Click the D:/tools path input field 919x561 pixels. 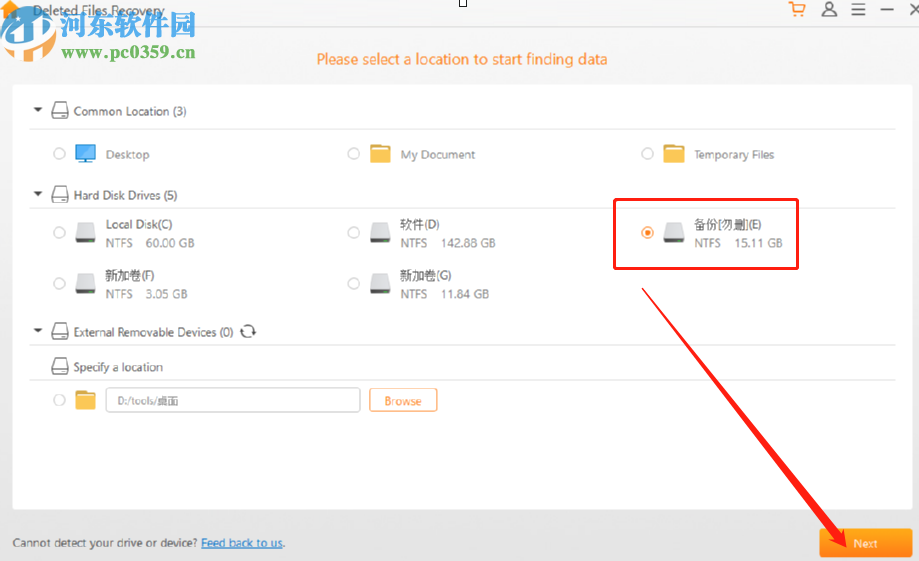pos(233,400)
